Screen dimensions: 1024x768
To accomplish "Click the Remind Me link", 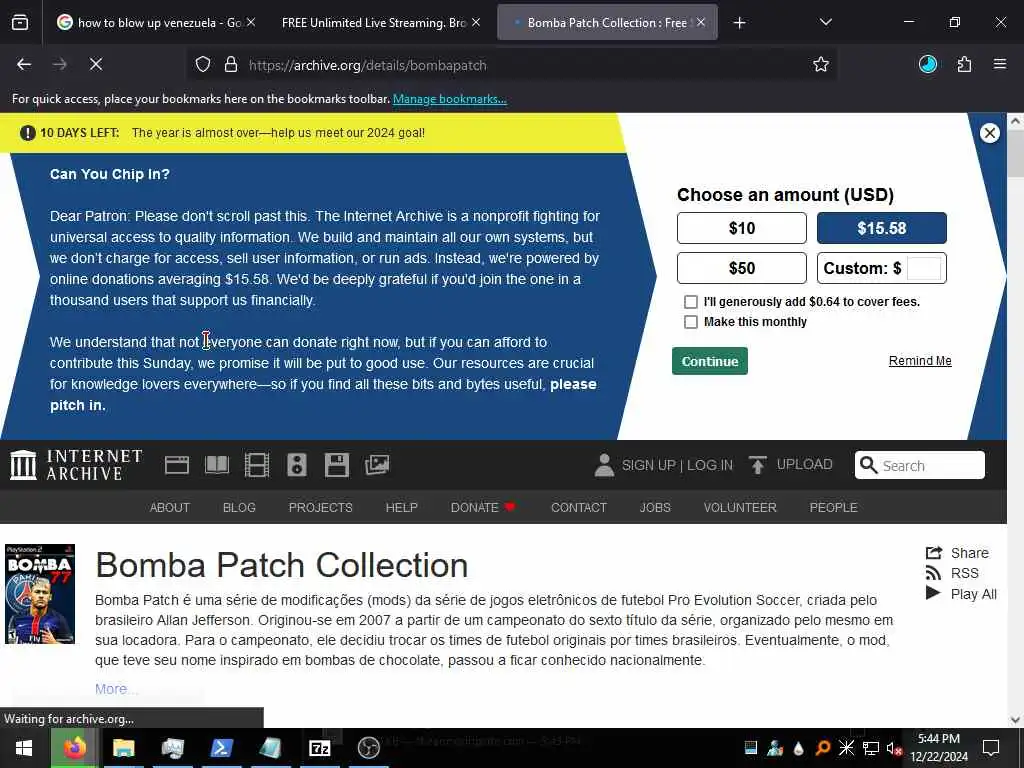I will pyautogui.click(x=920, y=360).
